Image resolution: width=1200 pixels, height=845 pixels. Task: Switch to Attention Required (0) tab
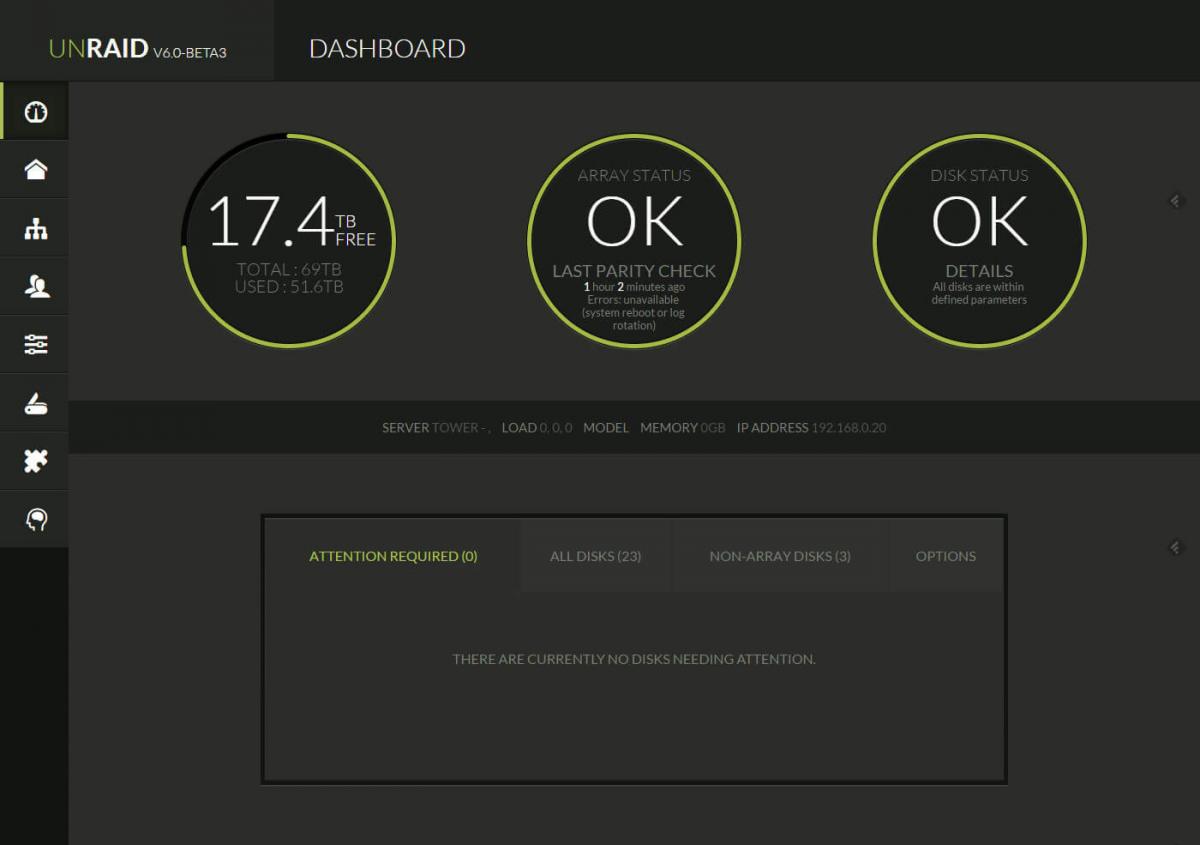click(393, 556)
